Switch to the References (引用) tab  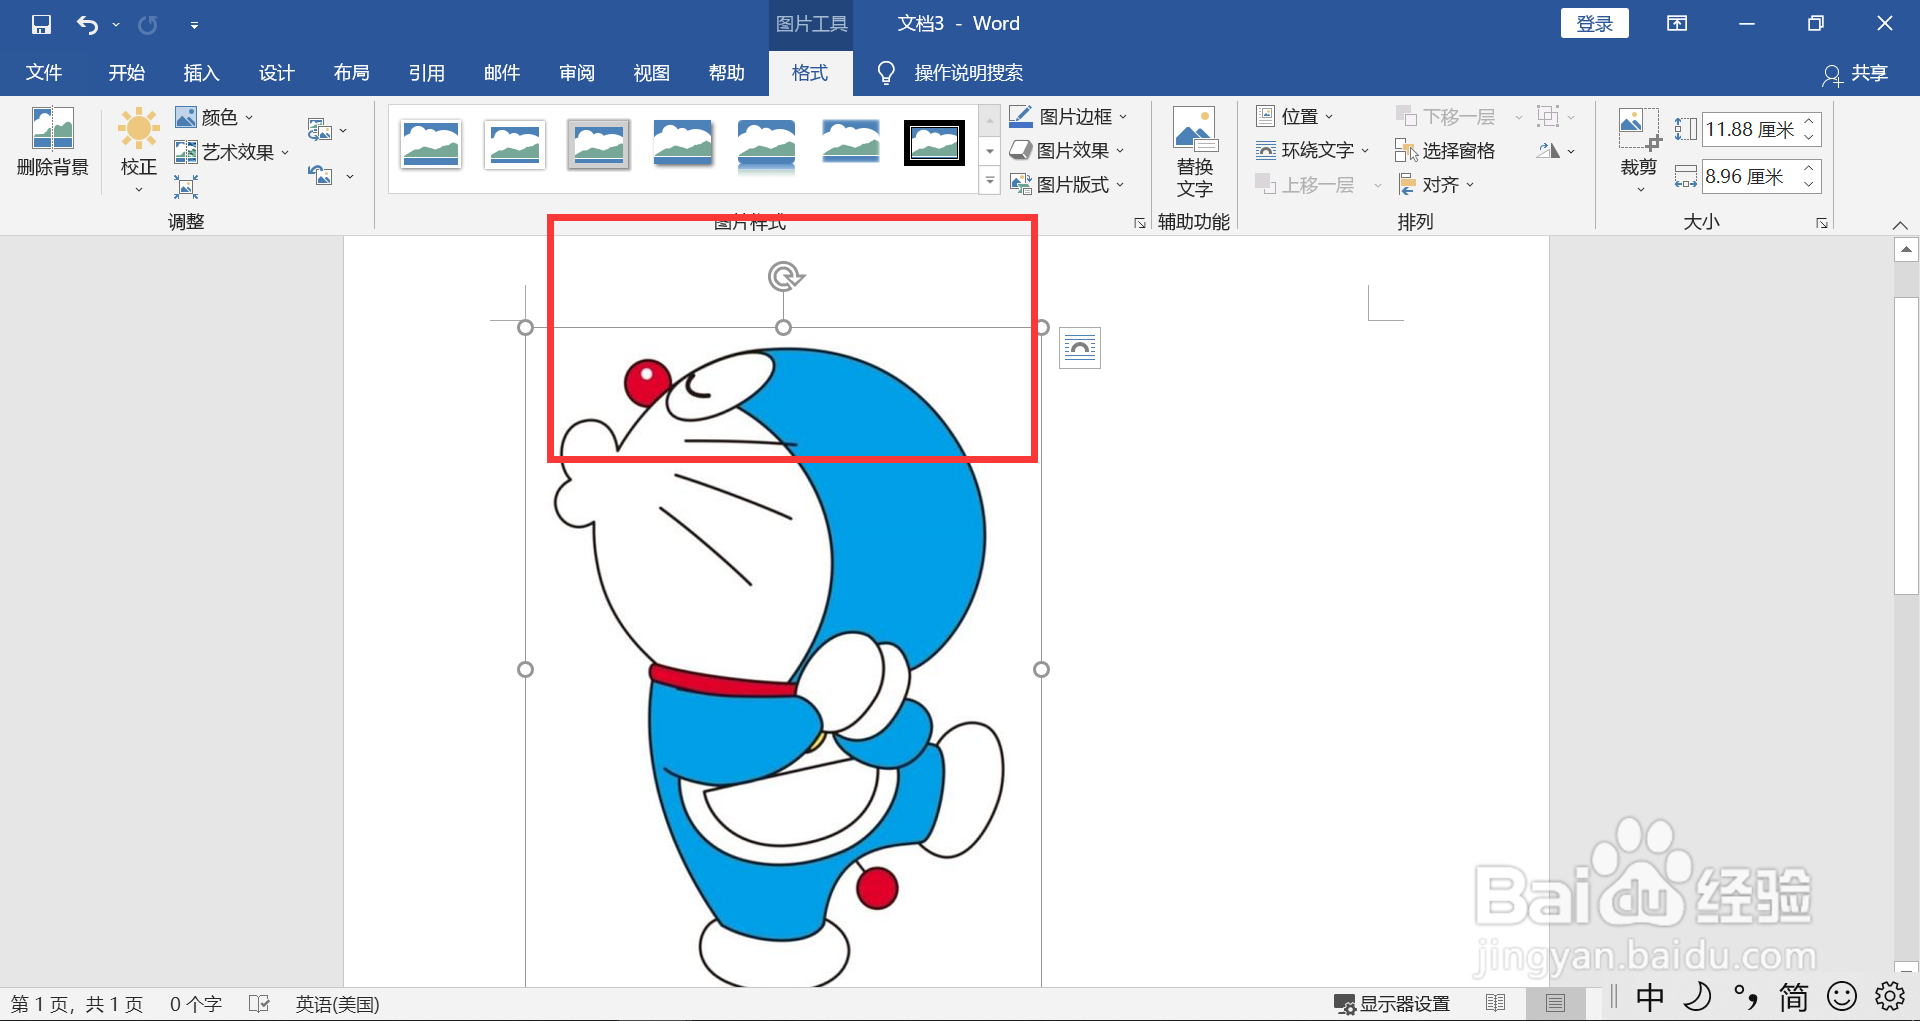[x=426, y=73]
